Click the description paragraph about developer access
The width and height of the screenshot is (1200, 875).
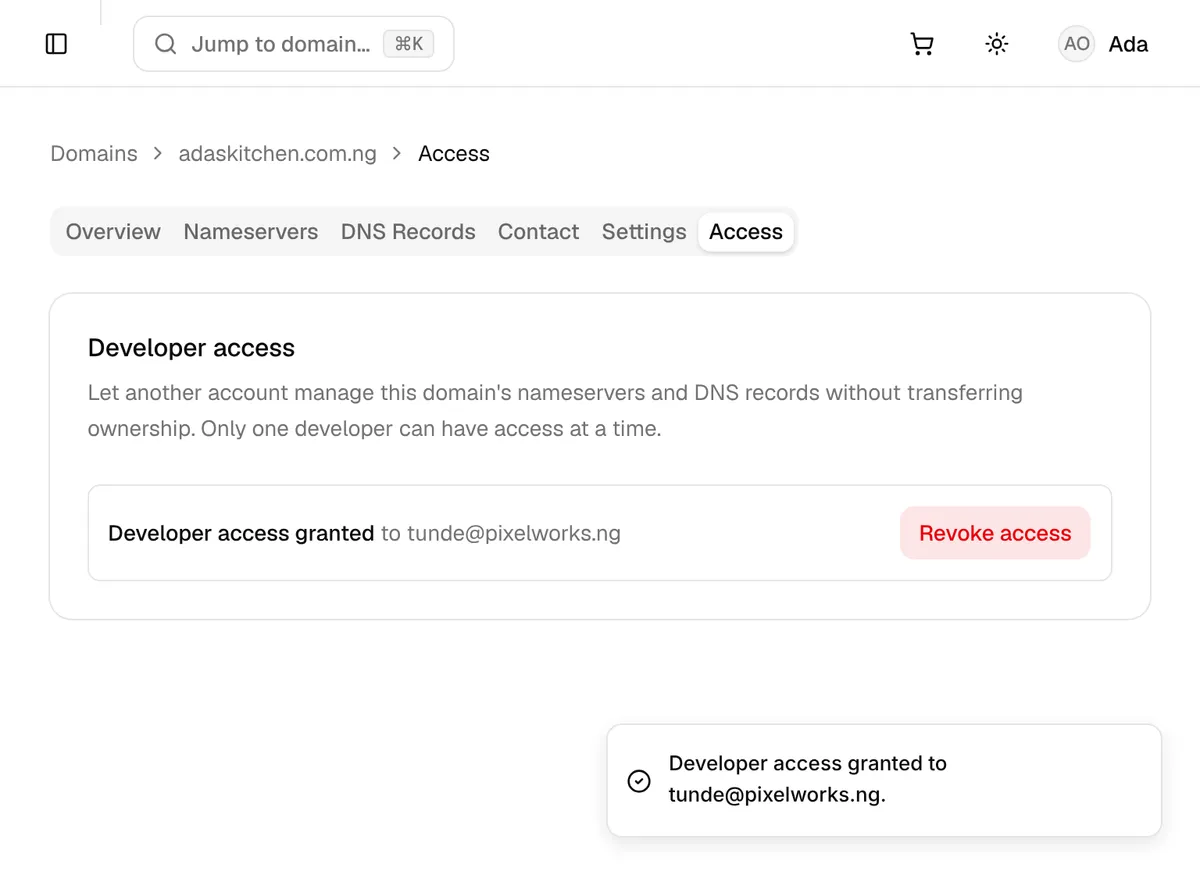tap(555, 411)
